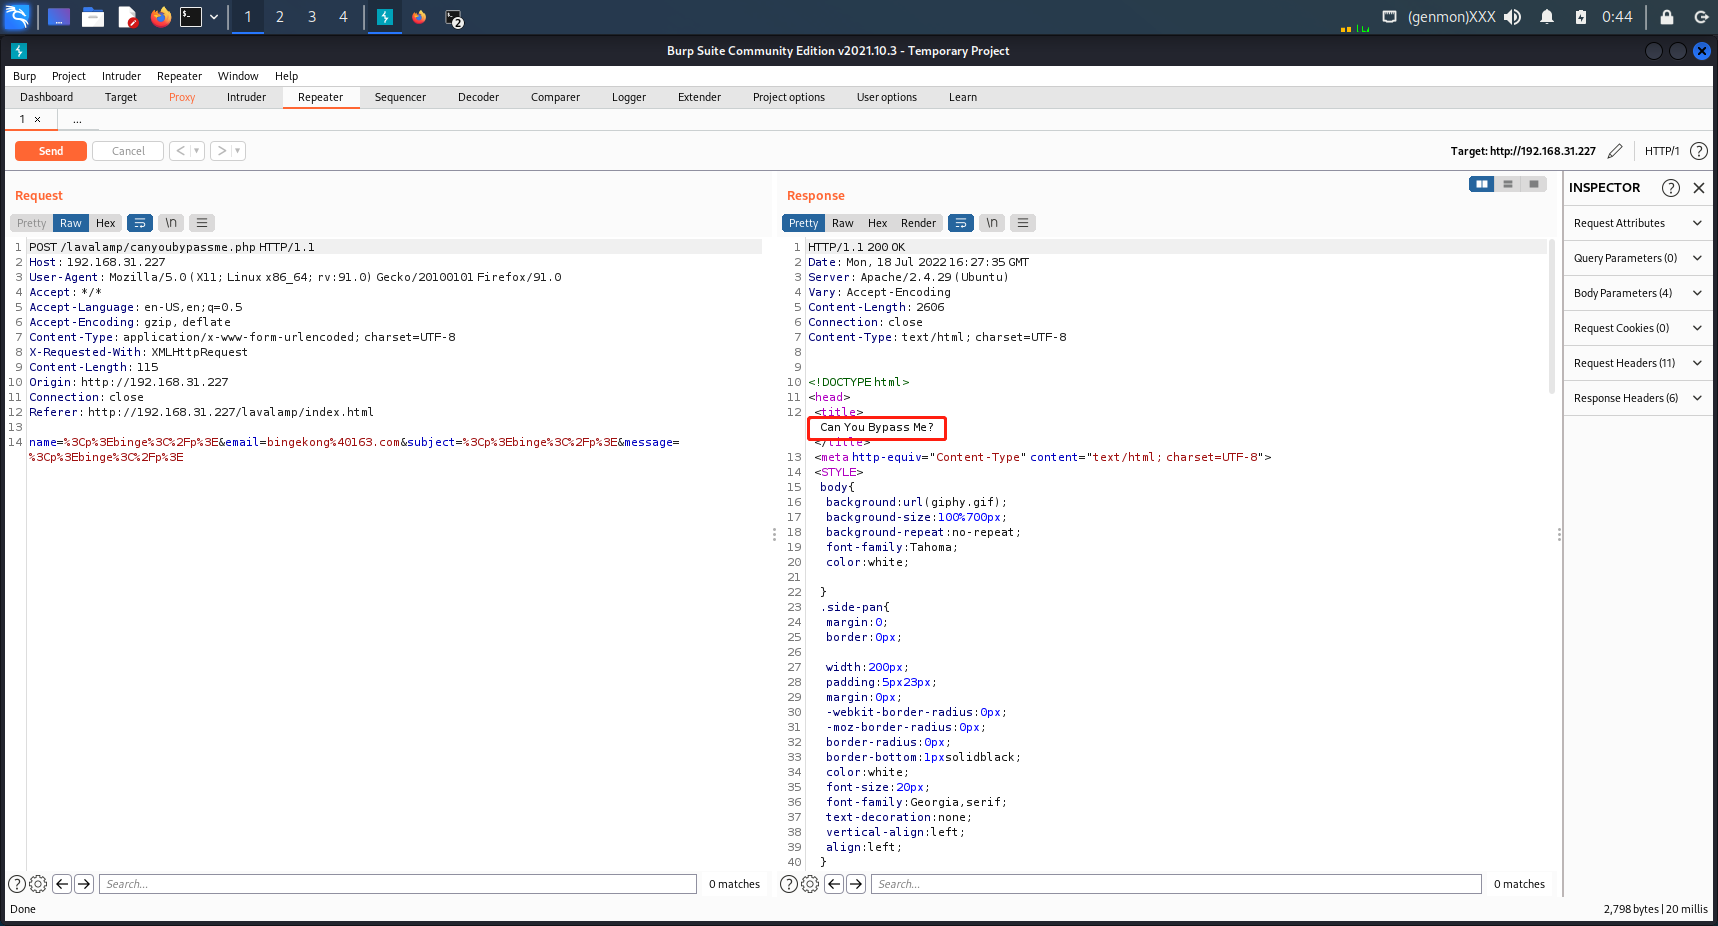The image size is (1718, 926).
Task: Click the Send button
Action: click(51, 151)
